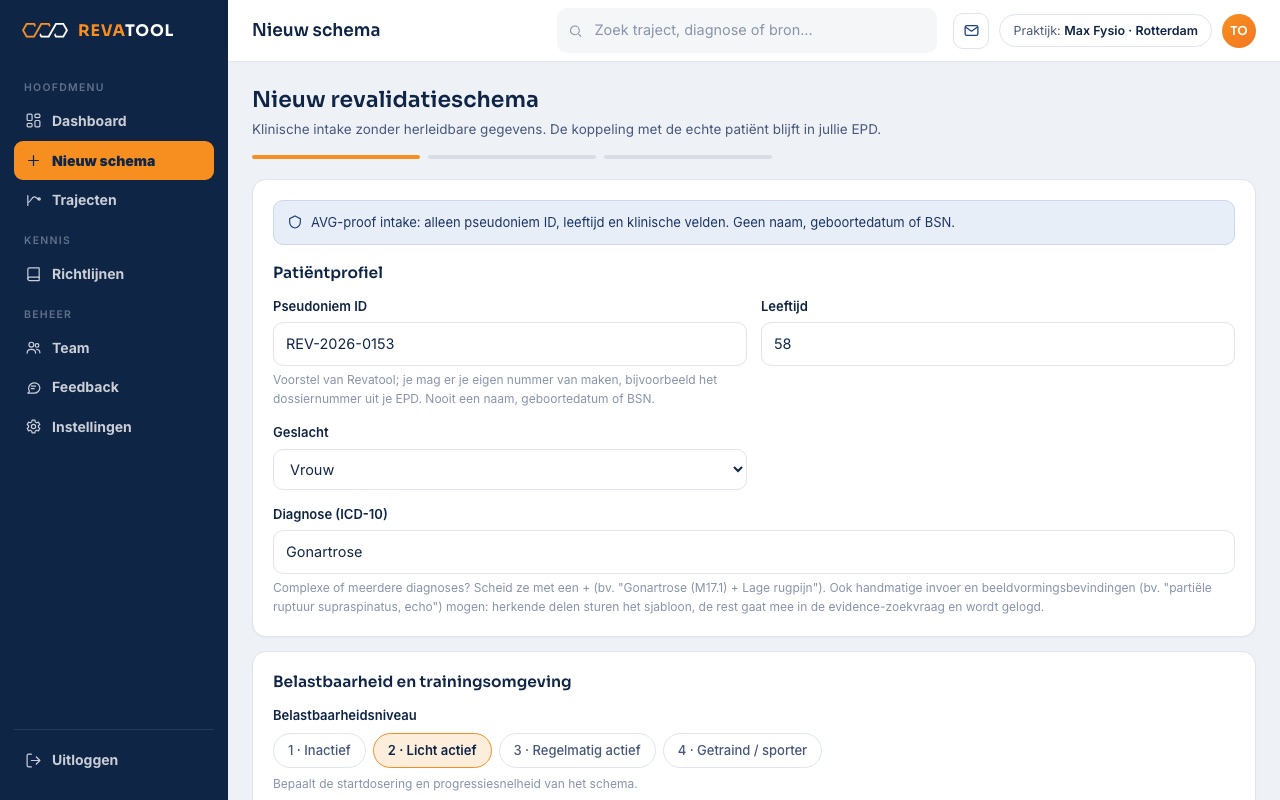Image resolution: width=1280 pixels, height=800 pixels.
Task: Click the Praktijk Max Fysio Rotterdam selector
Action: [1105, 30]
